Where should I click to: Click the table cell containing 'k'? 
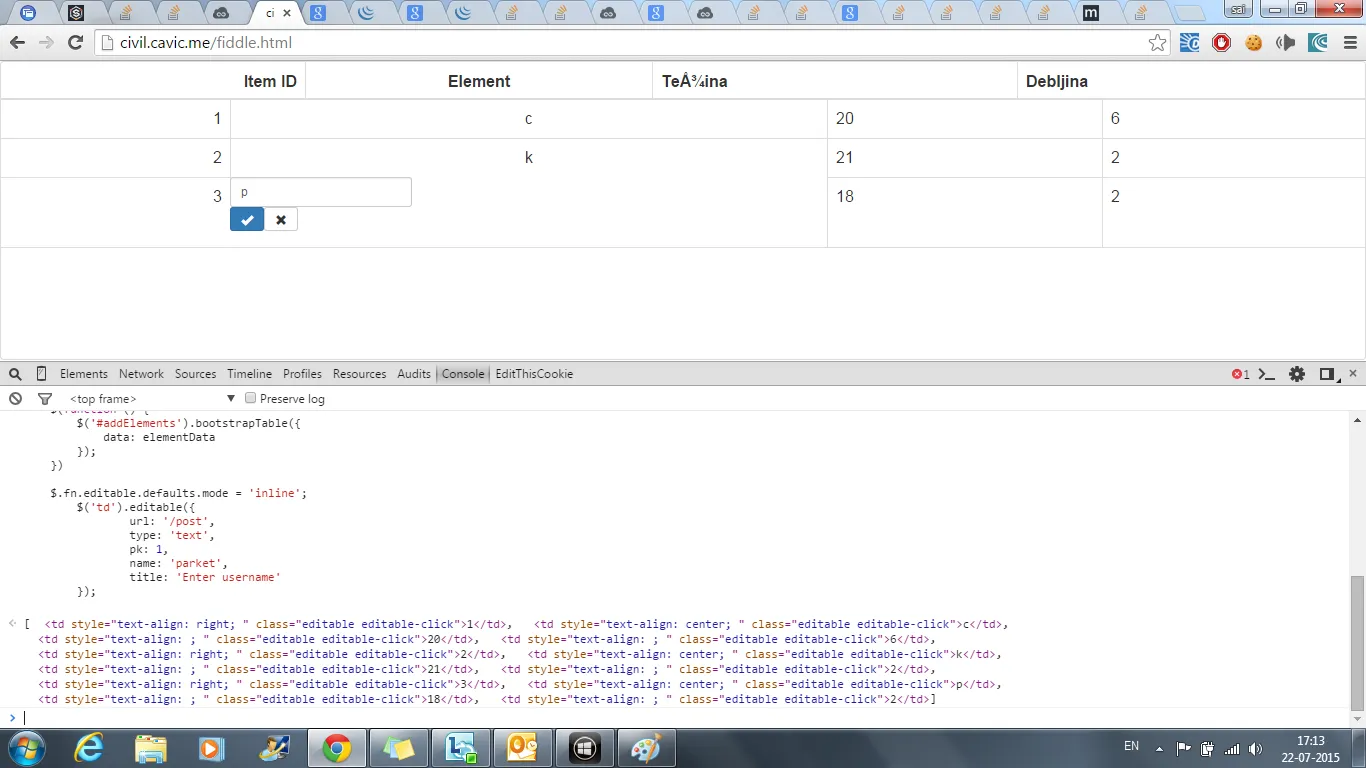[x=529, y=158]
